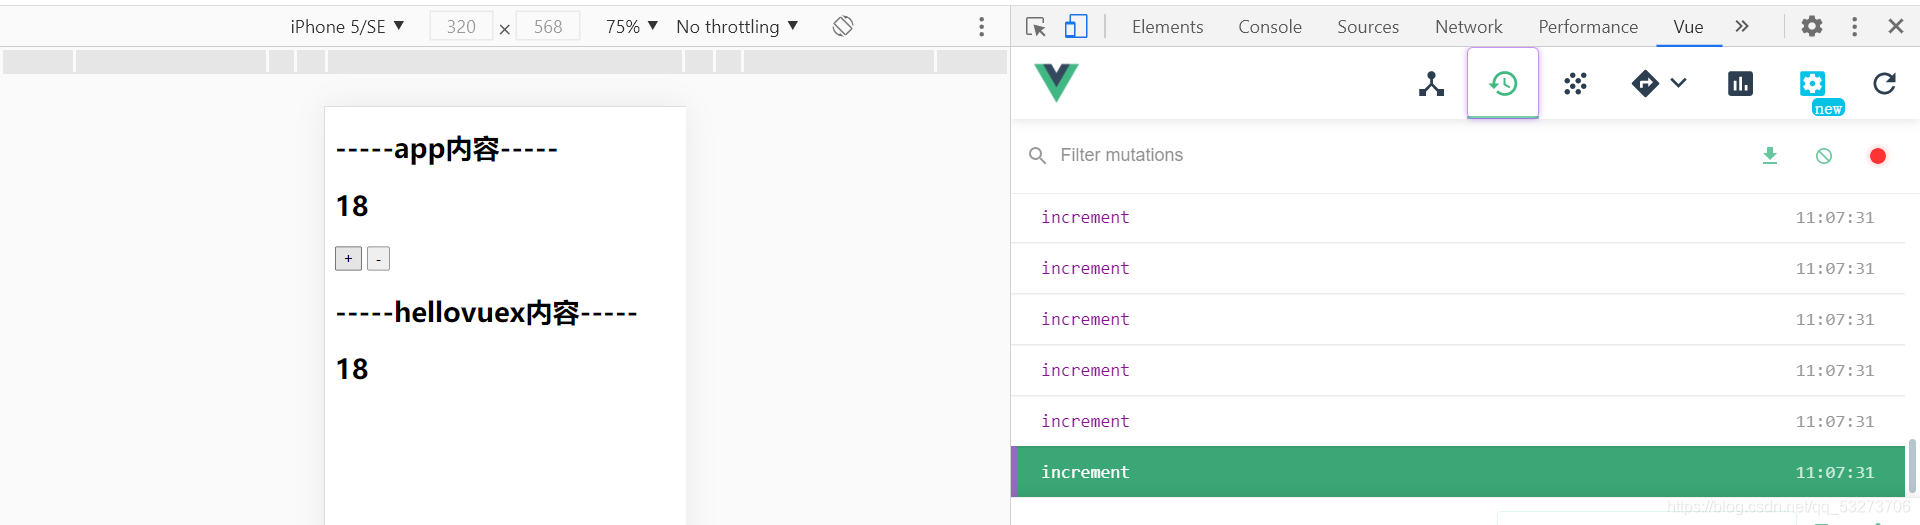1920x525 pixels.
Task: Click the - button under app content
Action: coord(378,259)
